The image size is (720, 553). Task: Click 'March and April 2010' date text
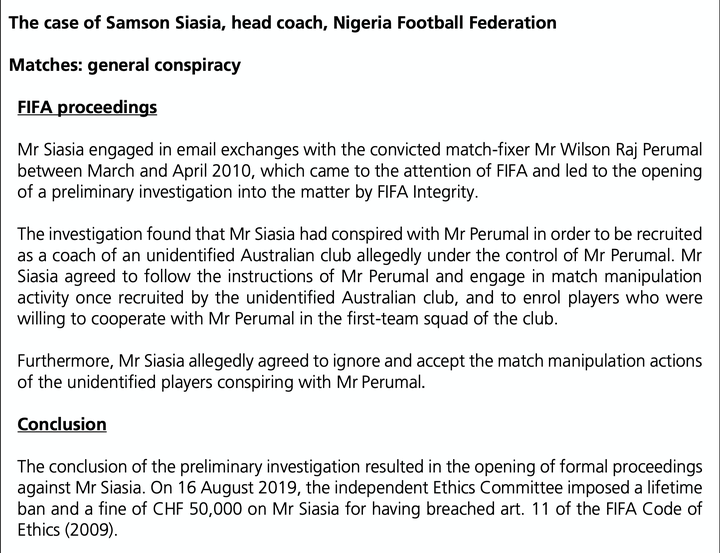pos(170,171)
